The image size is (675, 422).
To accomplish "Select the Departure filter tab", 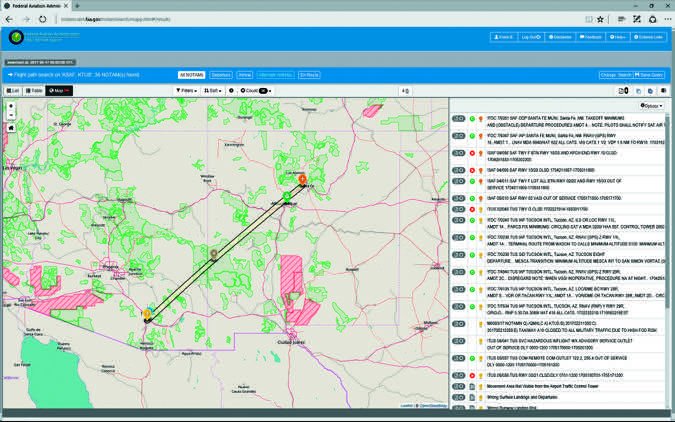I will pyautogui.click(x=220, y=75).
